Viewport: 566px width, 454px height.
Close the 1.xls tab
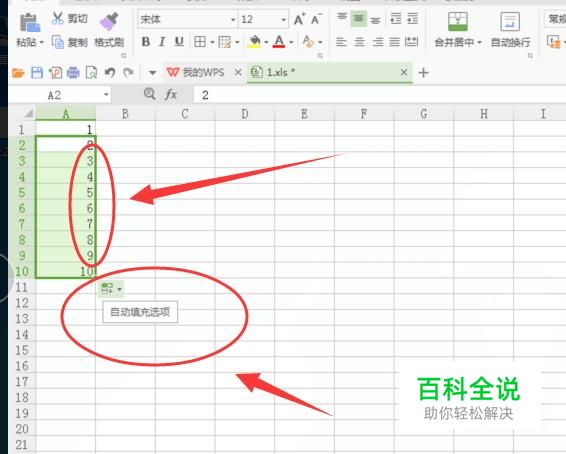coord(404,73)
